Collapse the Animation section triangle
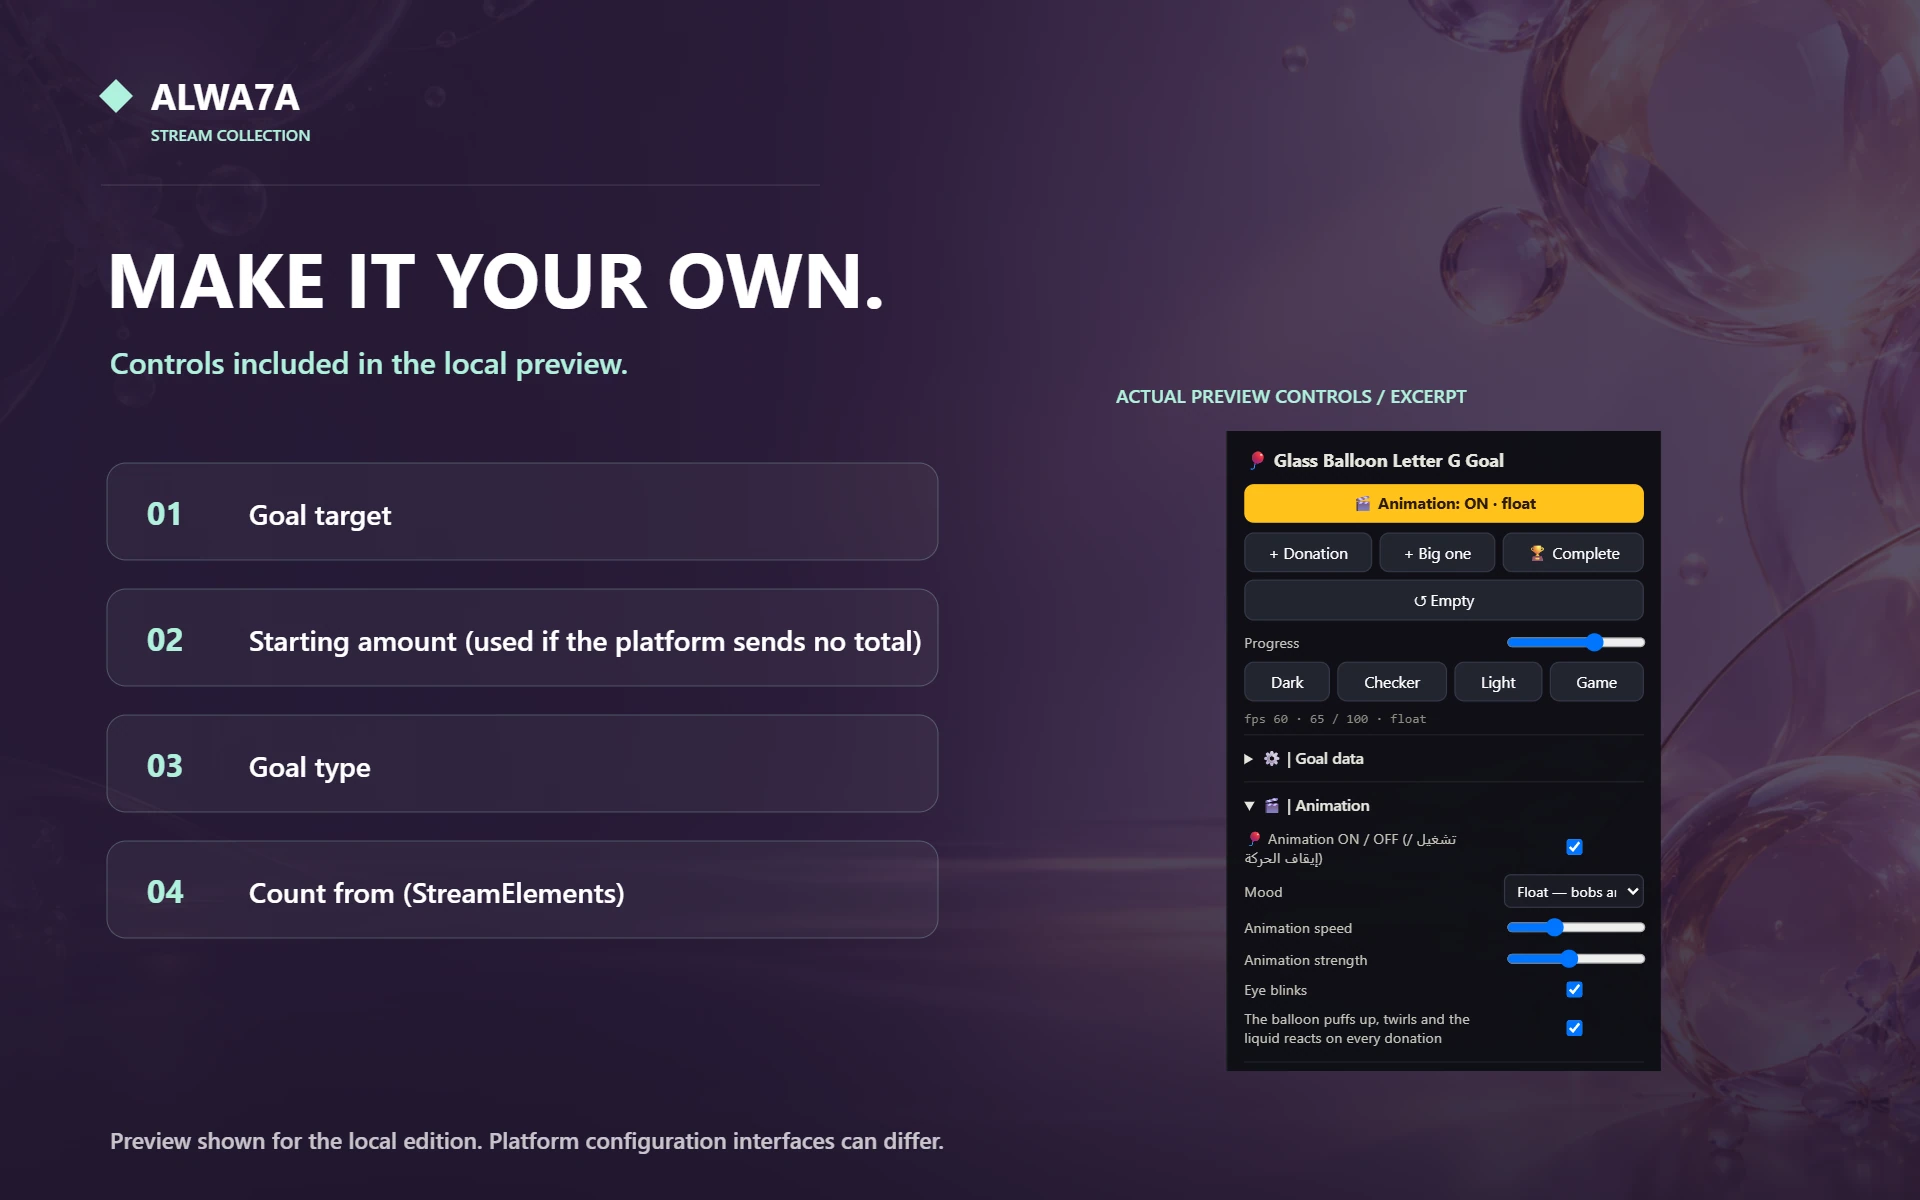This screenshot has width=1920, height=1200. 1249,806
